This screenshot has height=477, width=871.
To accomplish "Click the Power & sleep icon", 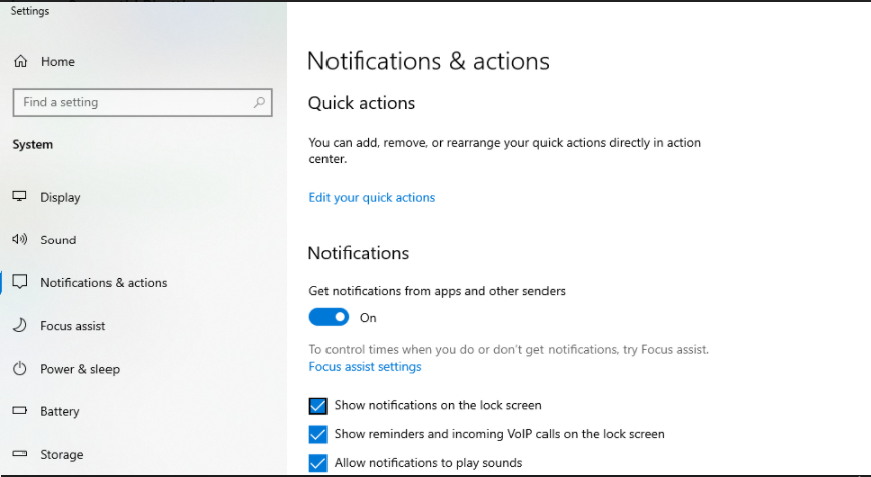I will point(19,369).
